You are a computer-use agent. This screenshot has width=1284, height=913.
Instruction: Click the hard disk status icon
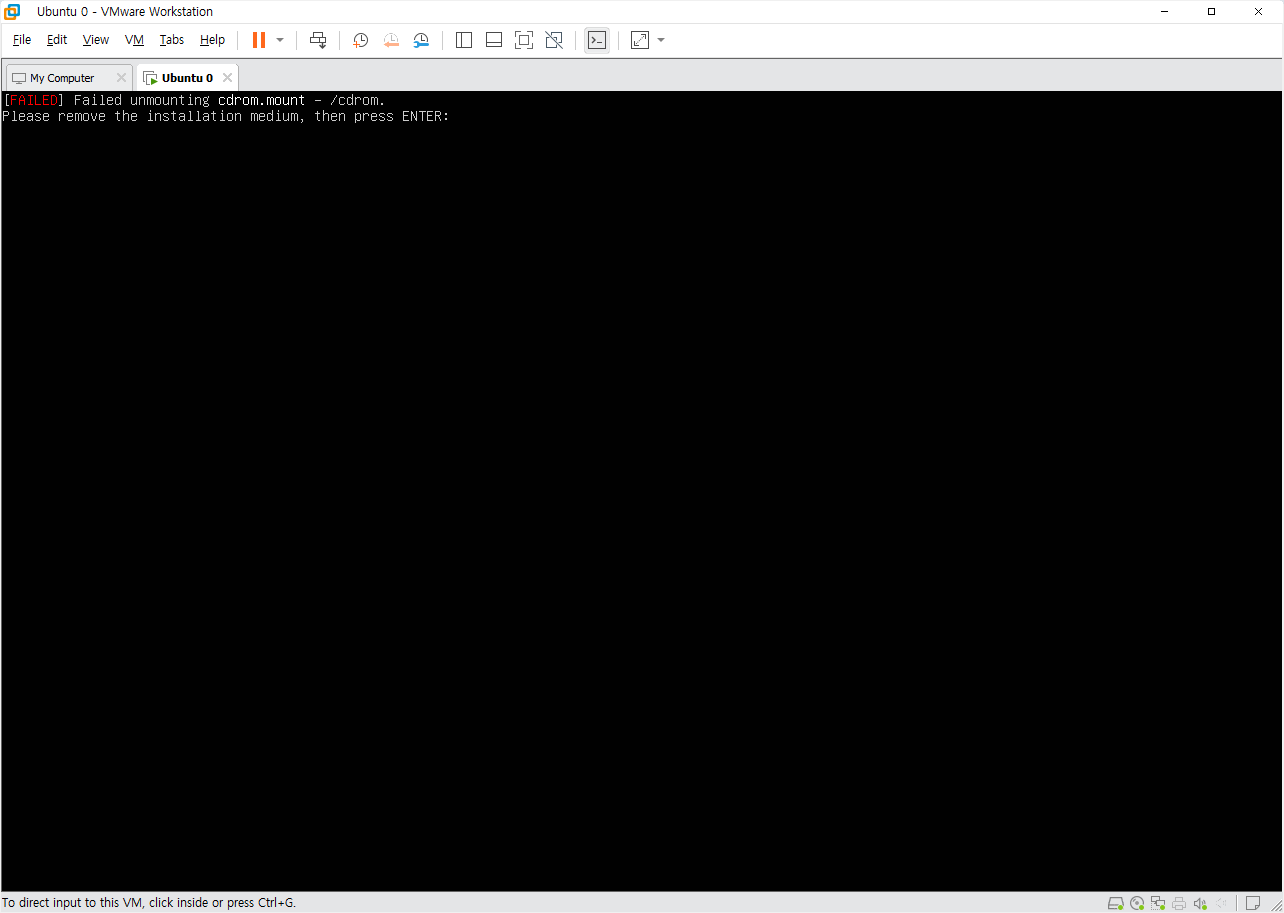[x=1116, y=903]
